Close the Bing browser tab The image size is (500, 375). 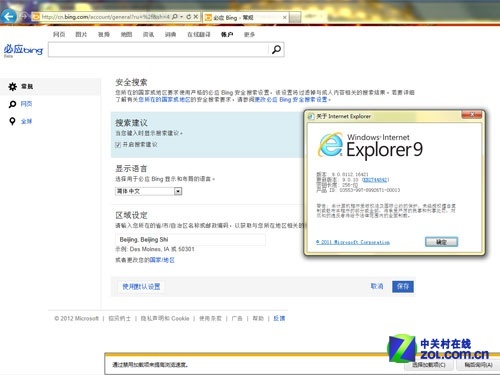[284, 18]
